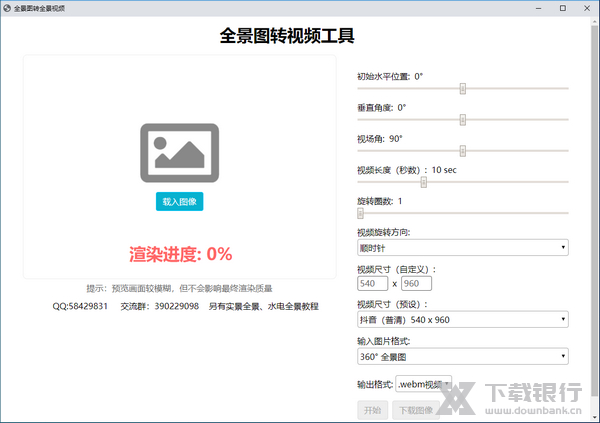Click the image placeholder icon in preview
Screen dimensions: 600x423
180,152
